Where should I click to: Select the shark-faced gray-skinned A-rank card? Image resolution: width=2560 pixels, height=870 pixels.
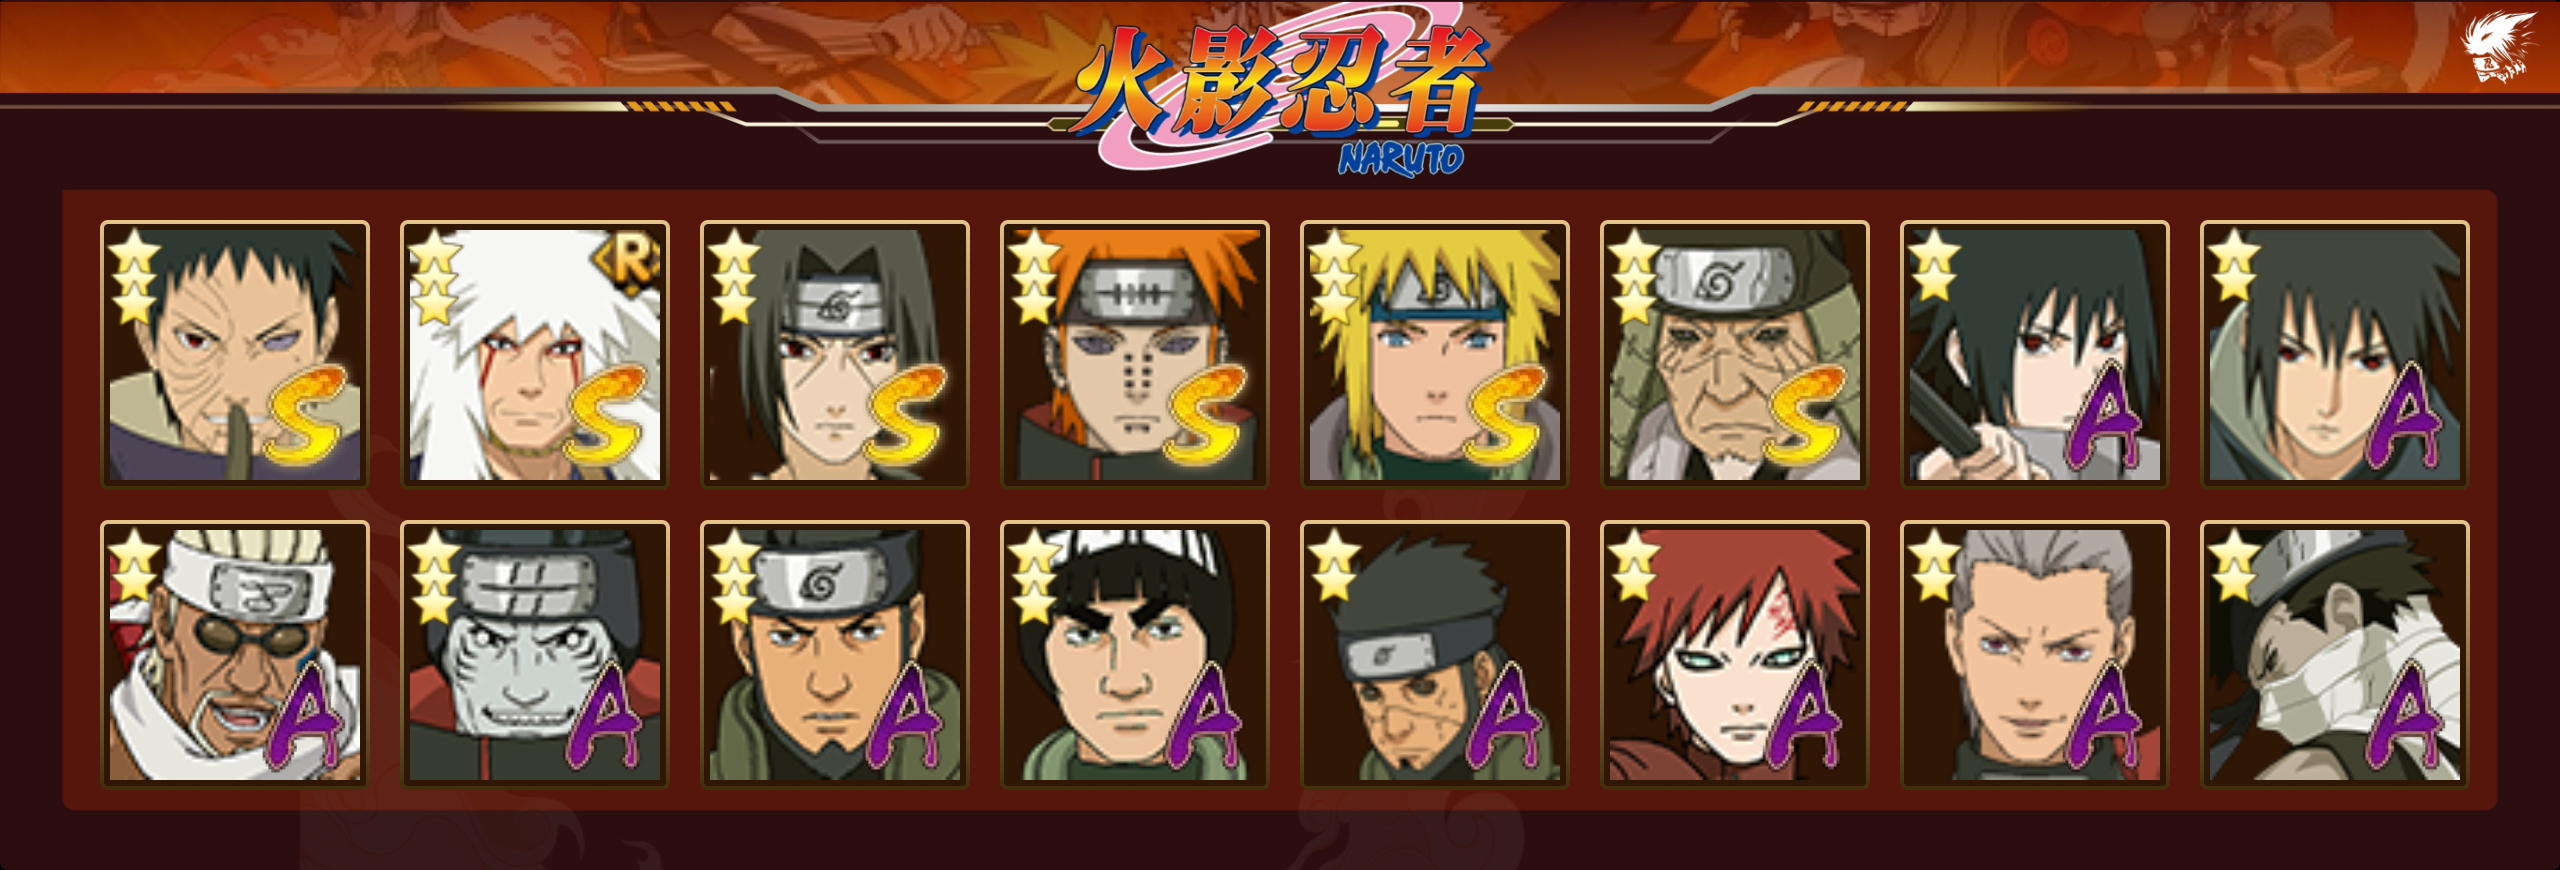click(535, 654)
